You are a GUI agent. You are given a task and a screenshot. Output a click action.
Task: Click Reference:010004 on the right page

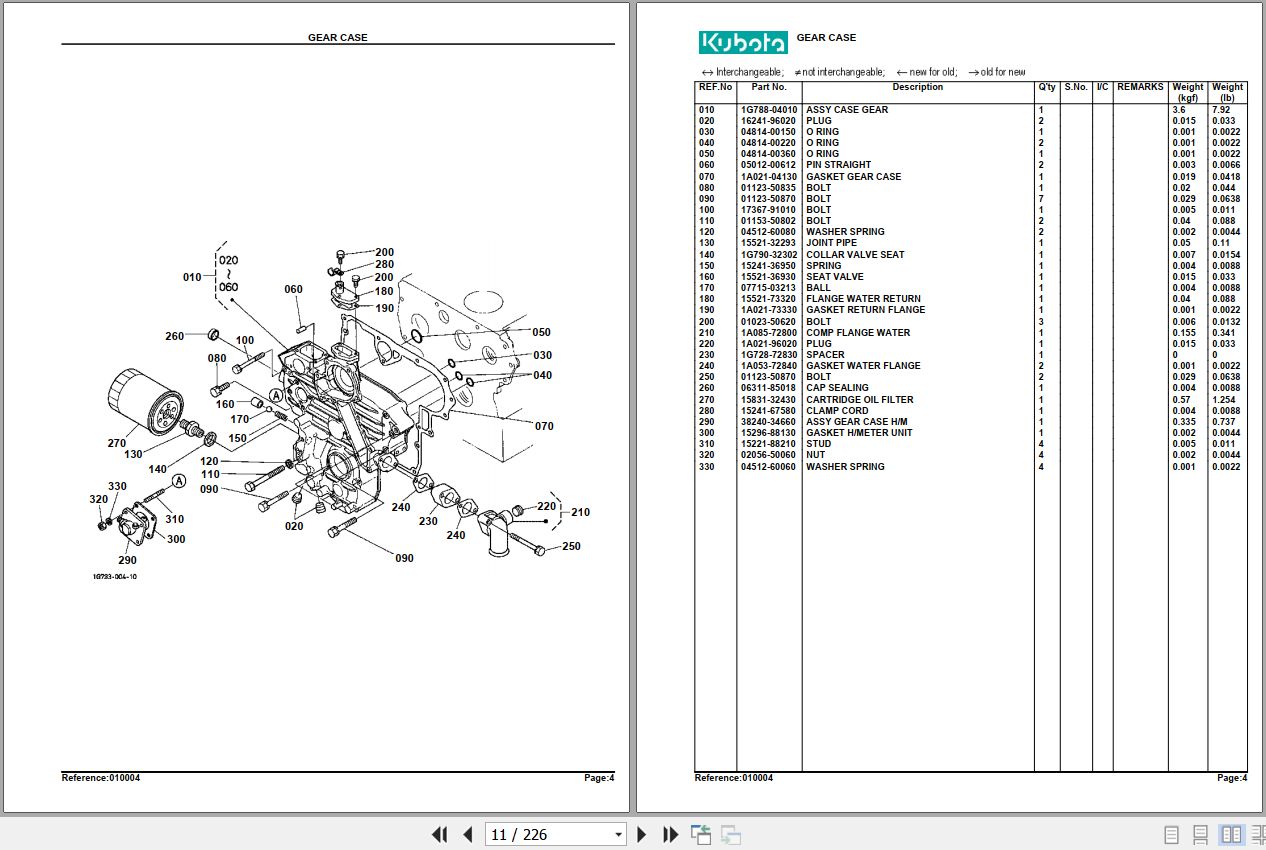[x=734, y=778]
